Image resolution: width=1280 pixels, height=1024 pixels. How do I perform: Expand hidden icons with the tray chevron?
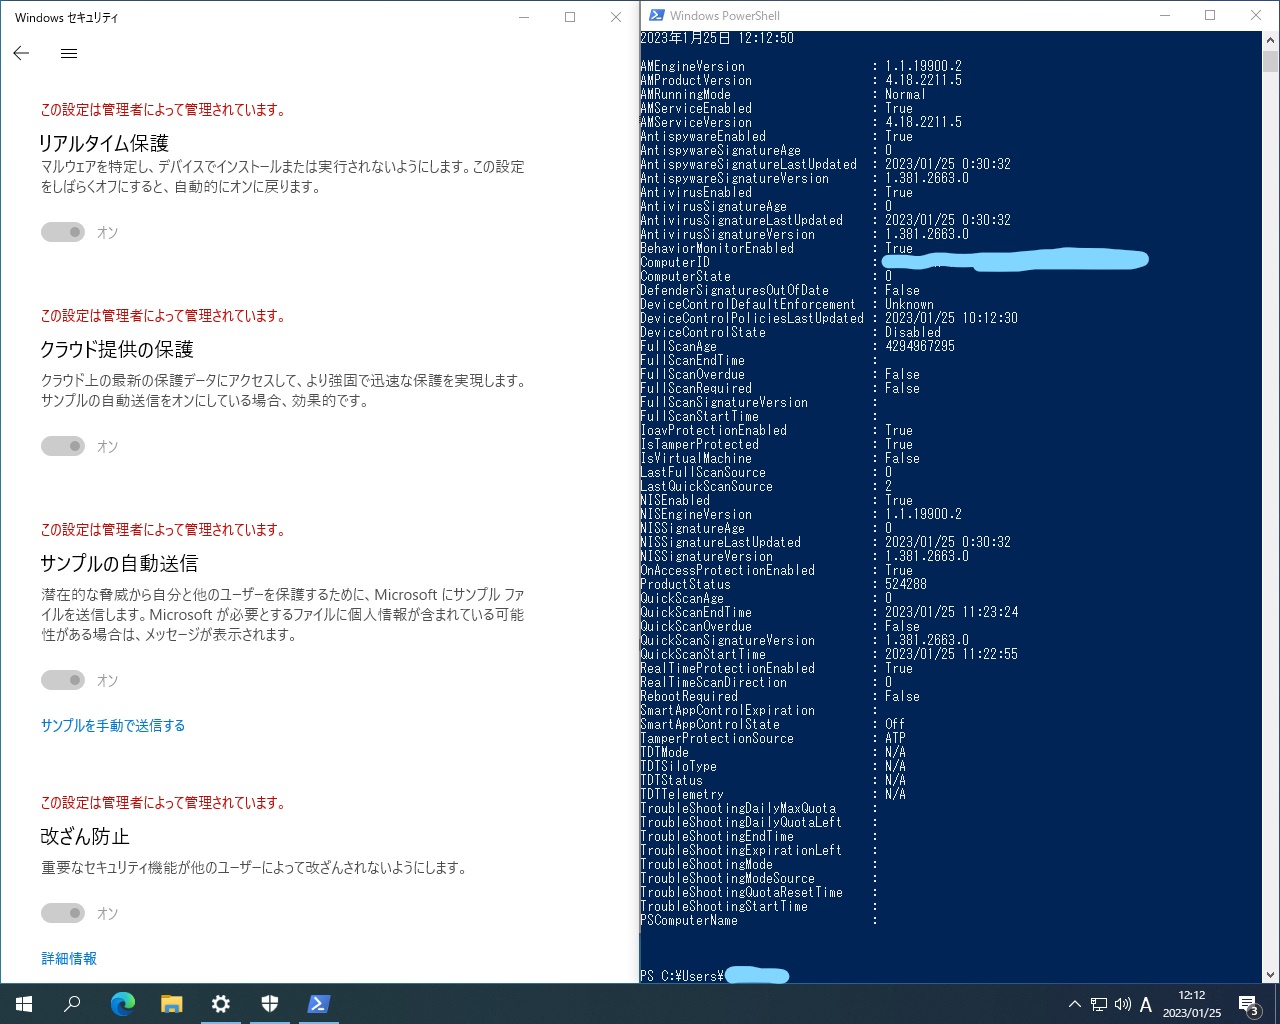(x=1074, y=1004)
